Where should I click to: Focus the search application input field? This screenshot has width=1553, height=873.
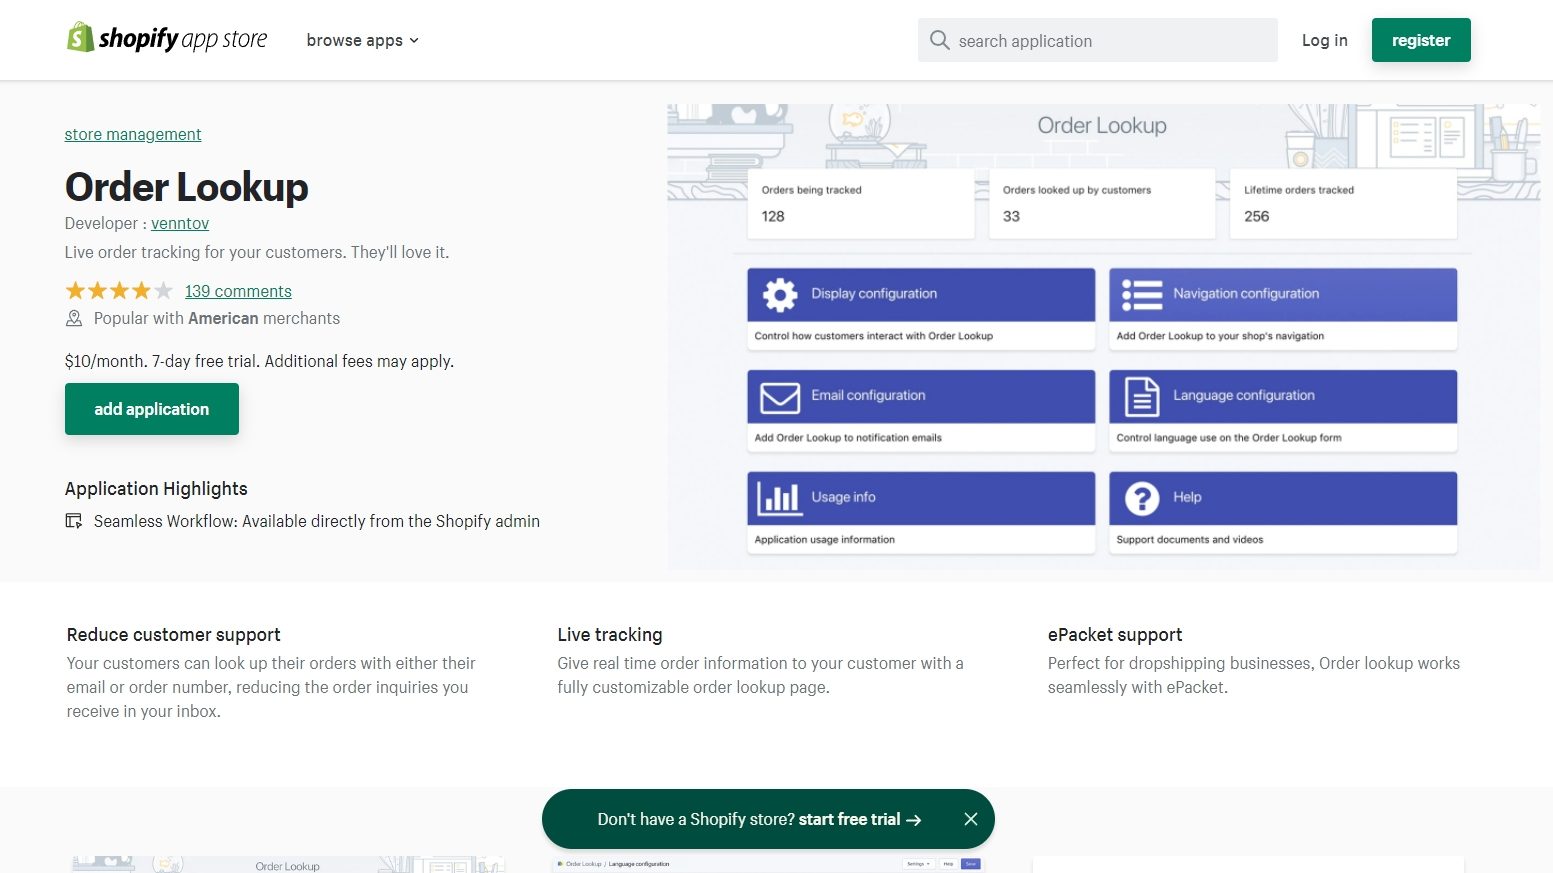[x=1110, y=41]
